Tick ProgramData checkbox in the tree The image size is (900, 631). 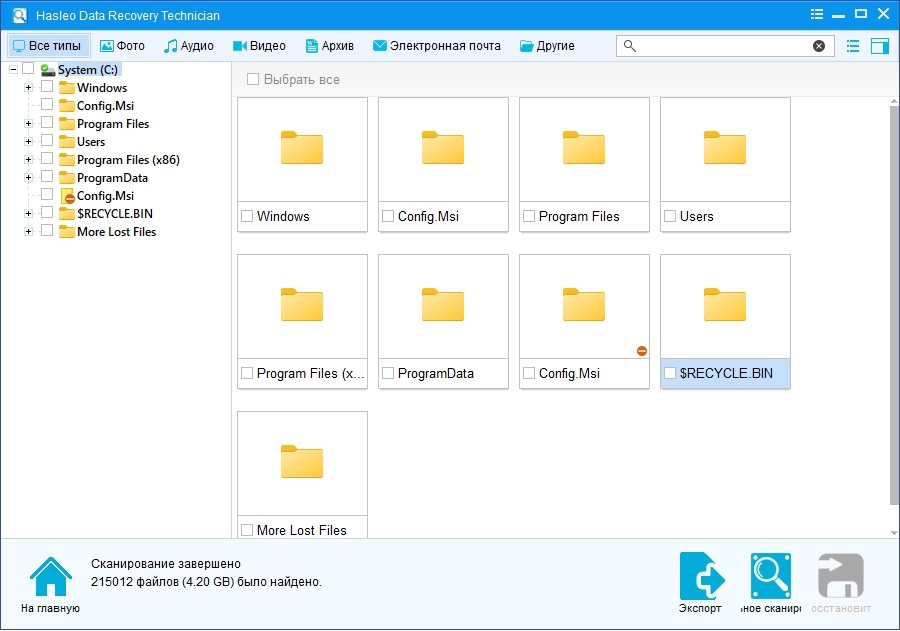click(47, 177)
